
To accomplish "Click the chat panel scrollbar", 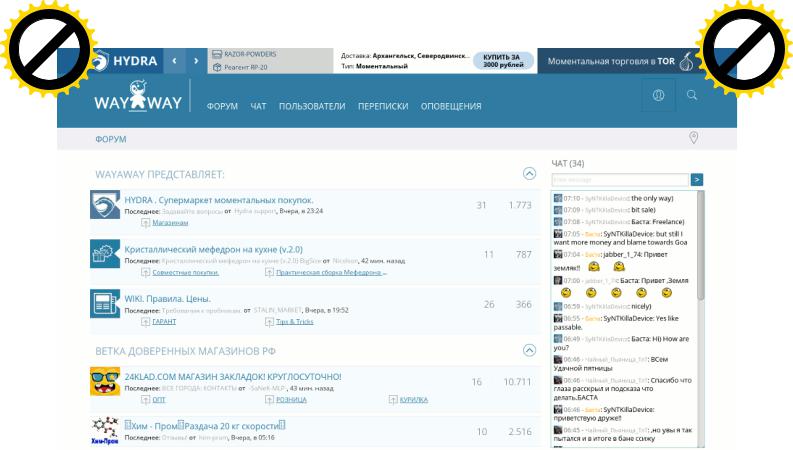I will point(700,246).
